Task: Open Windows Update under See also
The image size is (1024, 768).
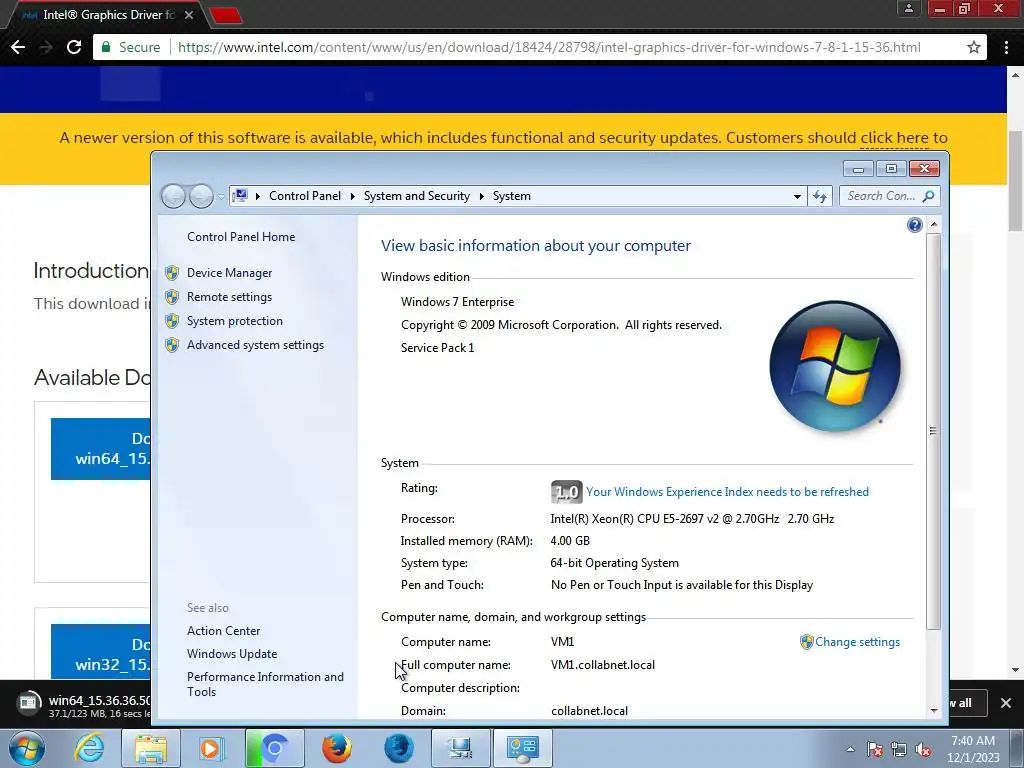Action: point(232,654)
